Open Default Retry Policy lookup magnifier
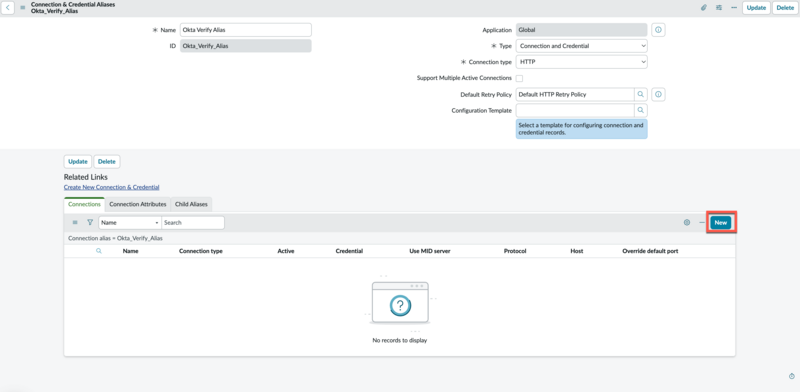Screen dimensions: 800x392 [640, 94]
